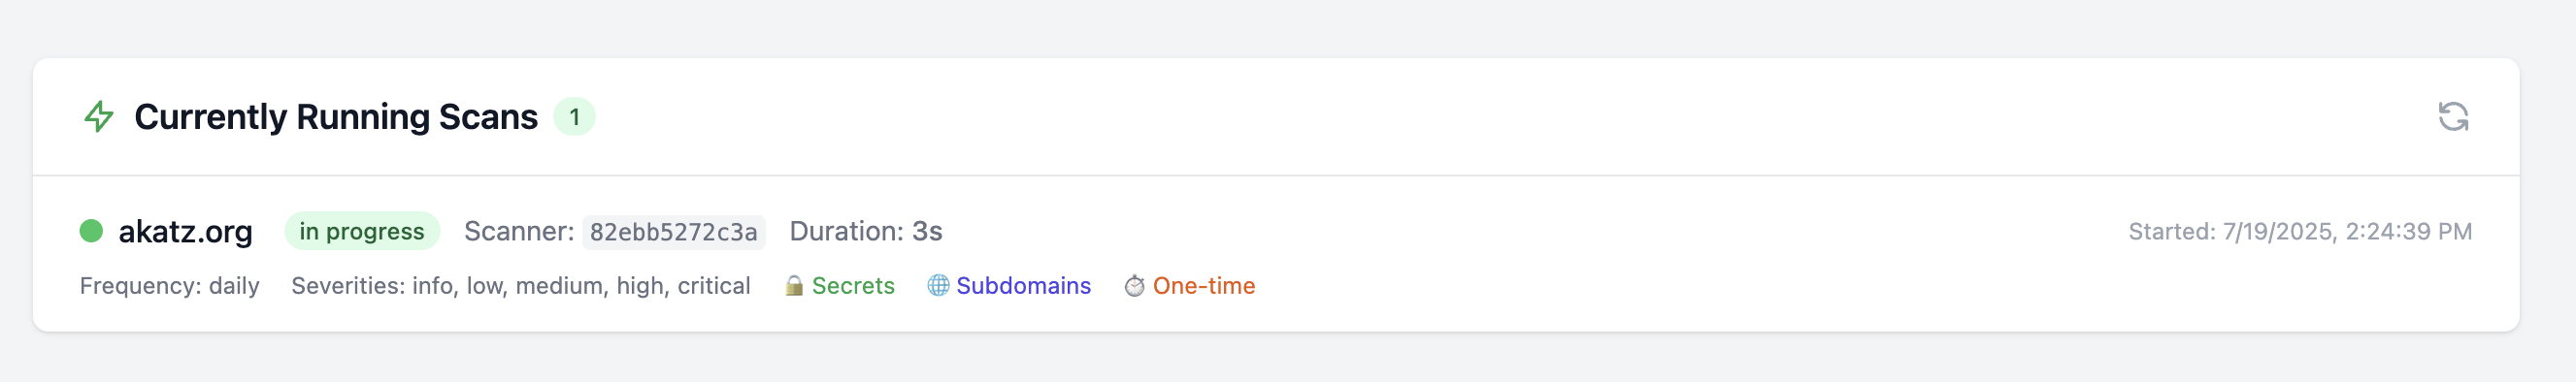Screen dimensions: 2576x382
Task: Click the running scans count badge
Action: [x=574, y=117]
